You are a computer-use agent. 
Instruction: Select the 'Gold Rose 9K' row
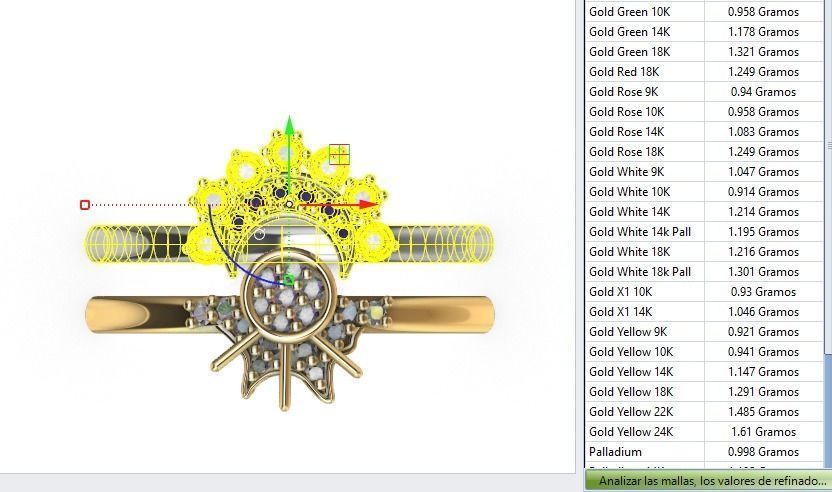704,92
